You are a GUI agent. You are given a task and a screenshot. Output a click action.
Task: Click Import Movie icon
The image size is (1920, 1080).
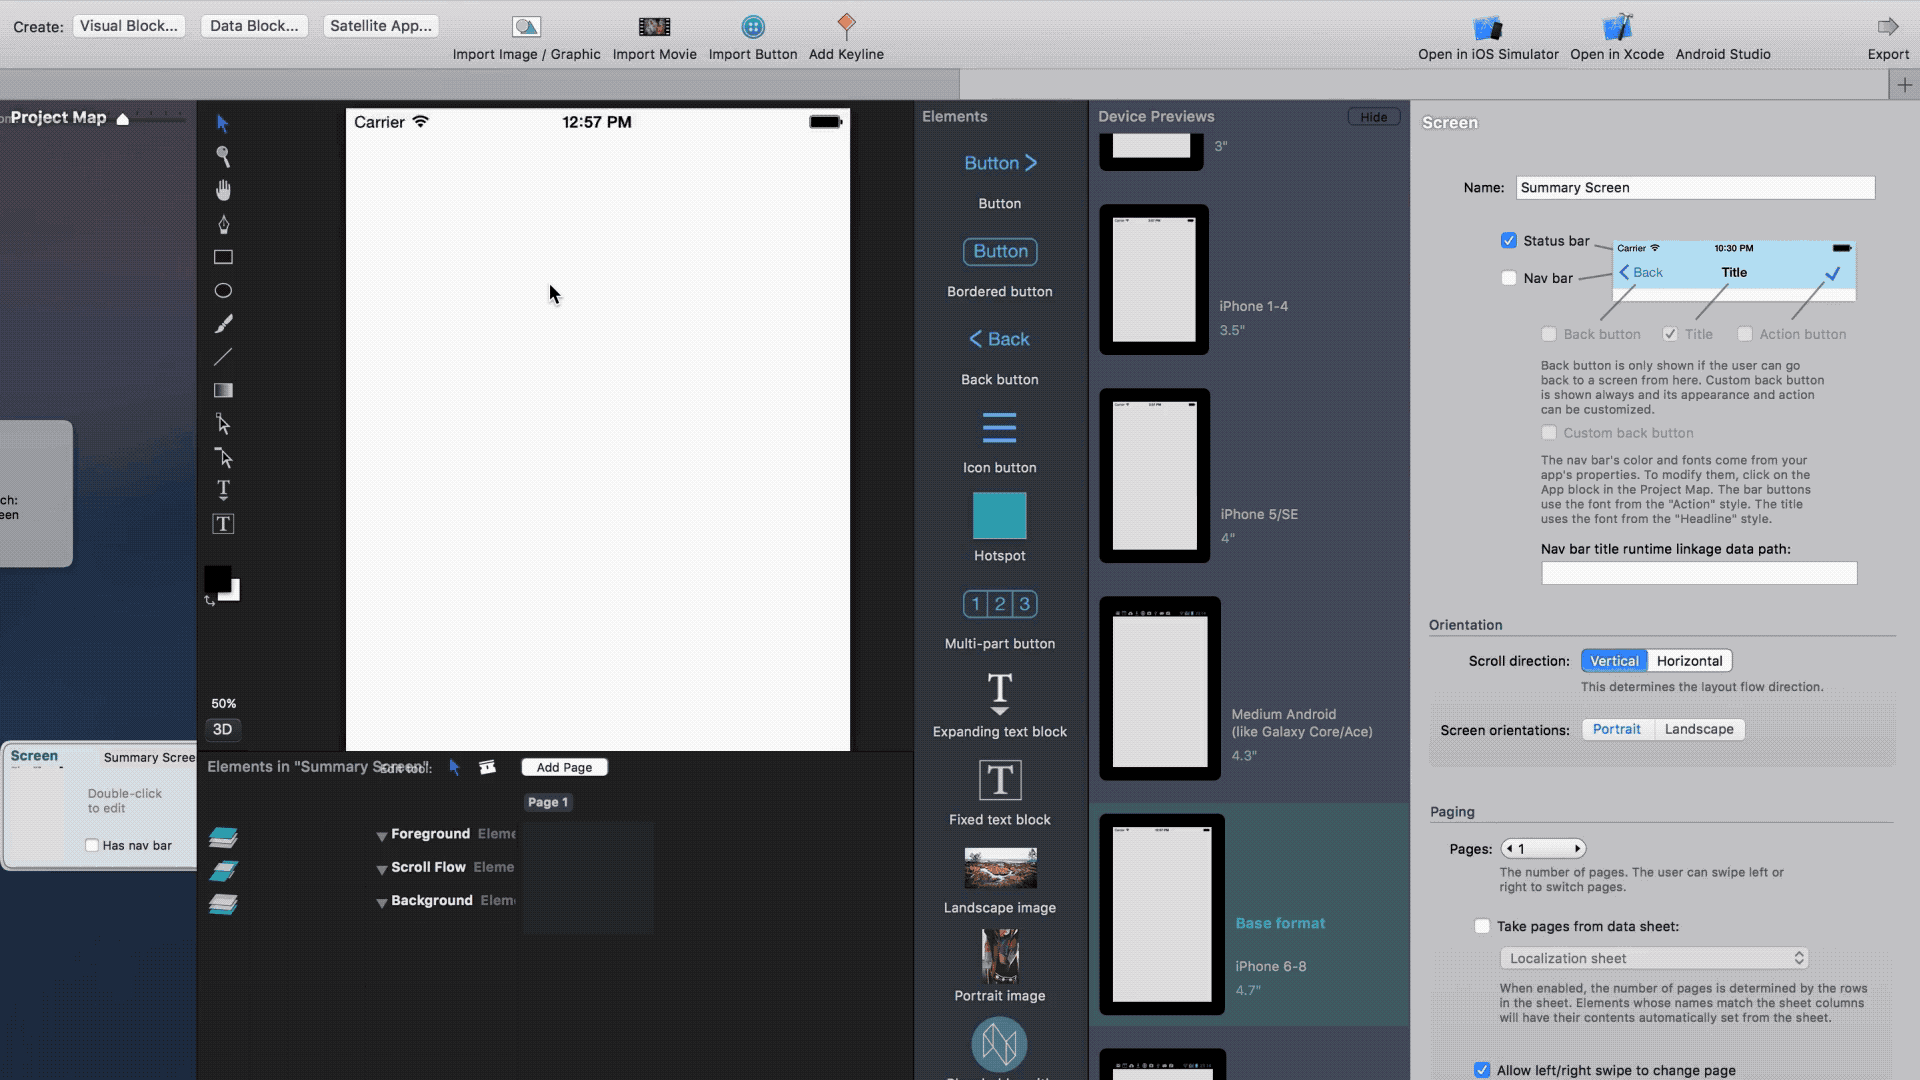[x=654, y=27]
